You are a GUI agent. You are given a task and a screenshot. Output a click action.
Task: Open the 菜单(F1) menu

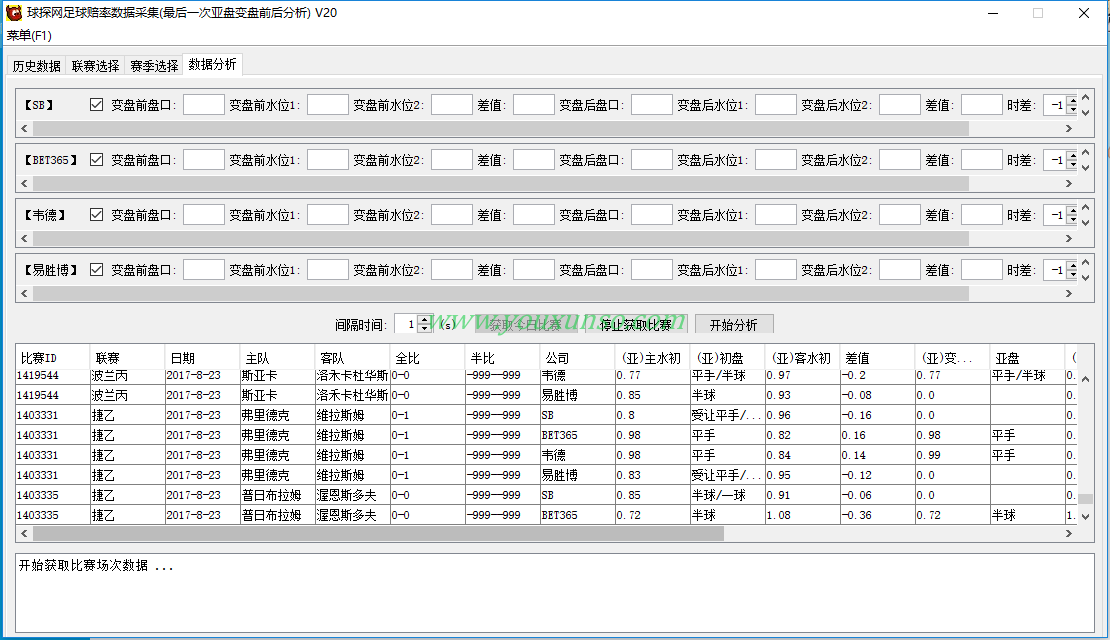pos(29,36)
